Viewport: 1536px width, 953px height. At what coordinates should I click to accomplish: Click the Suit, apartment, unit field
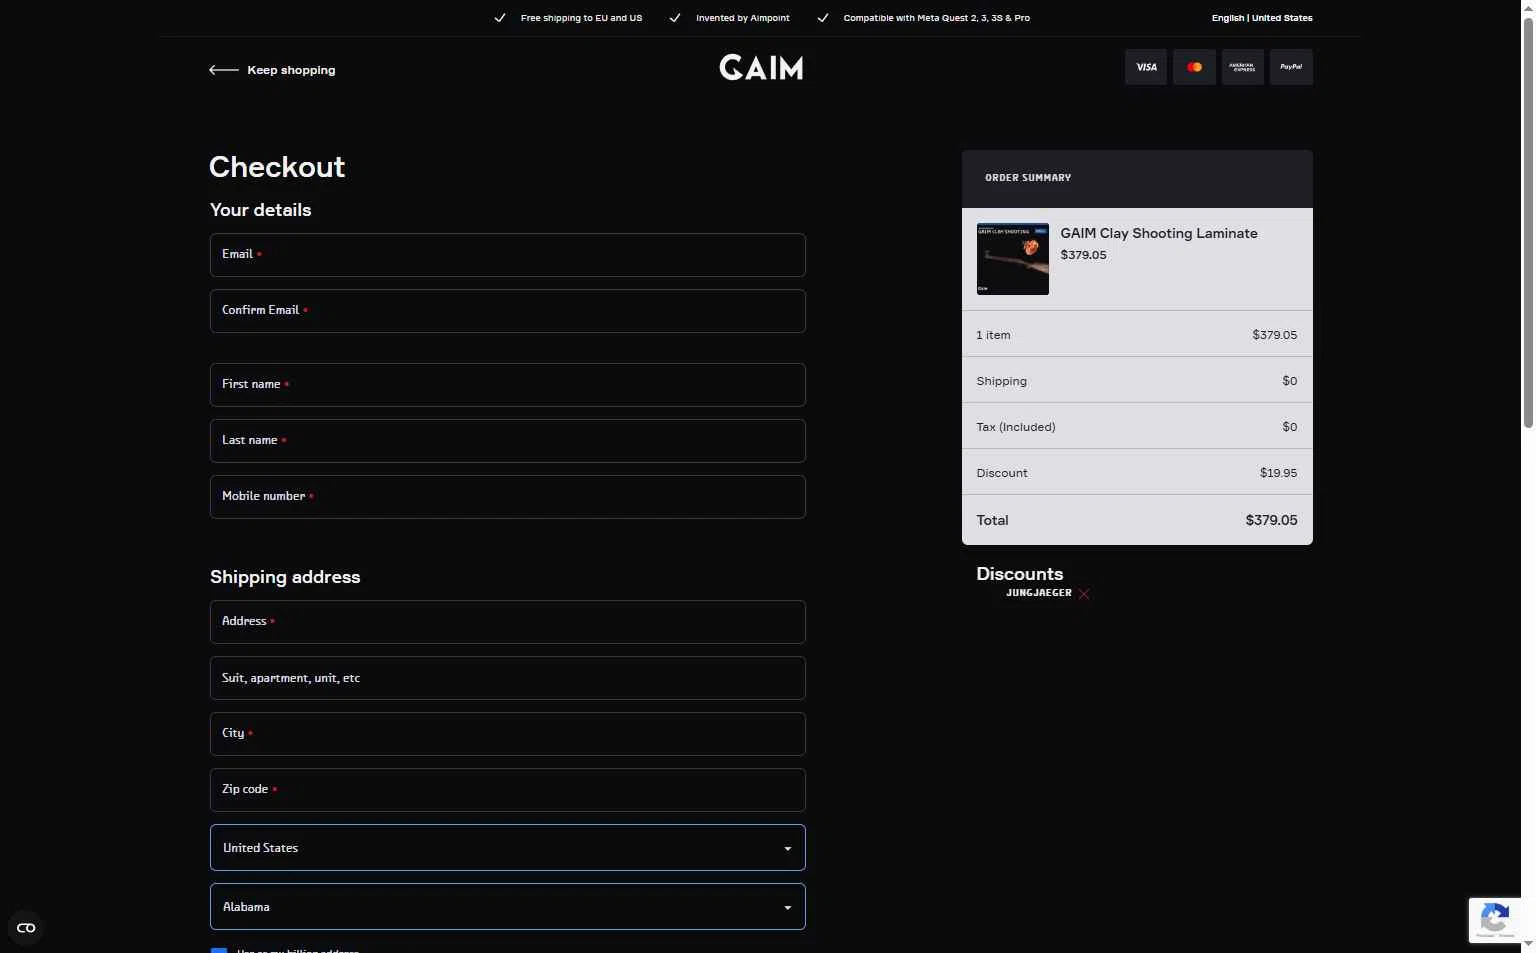pyautogui.click(x=508, y=678)
